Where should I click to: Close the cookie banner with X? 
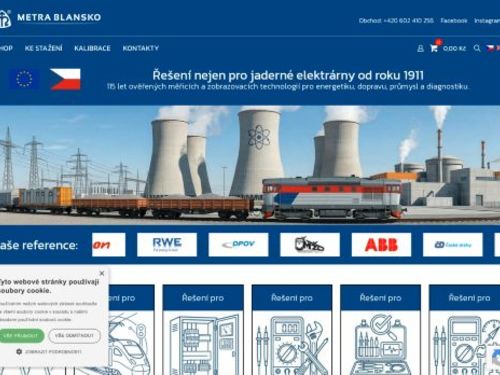pyautogui.click(x=102, y=273)
